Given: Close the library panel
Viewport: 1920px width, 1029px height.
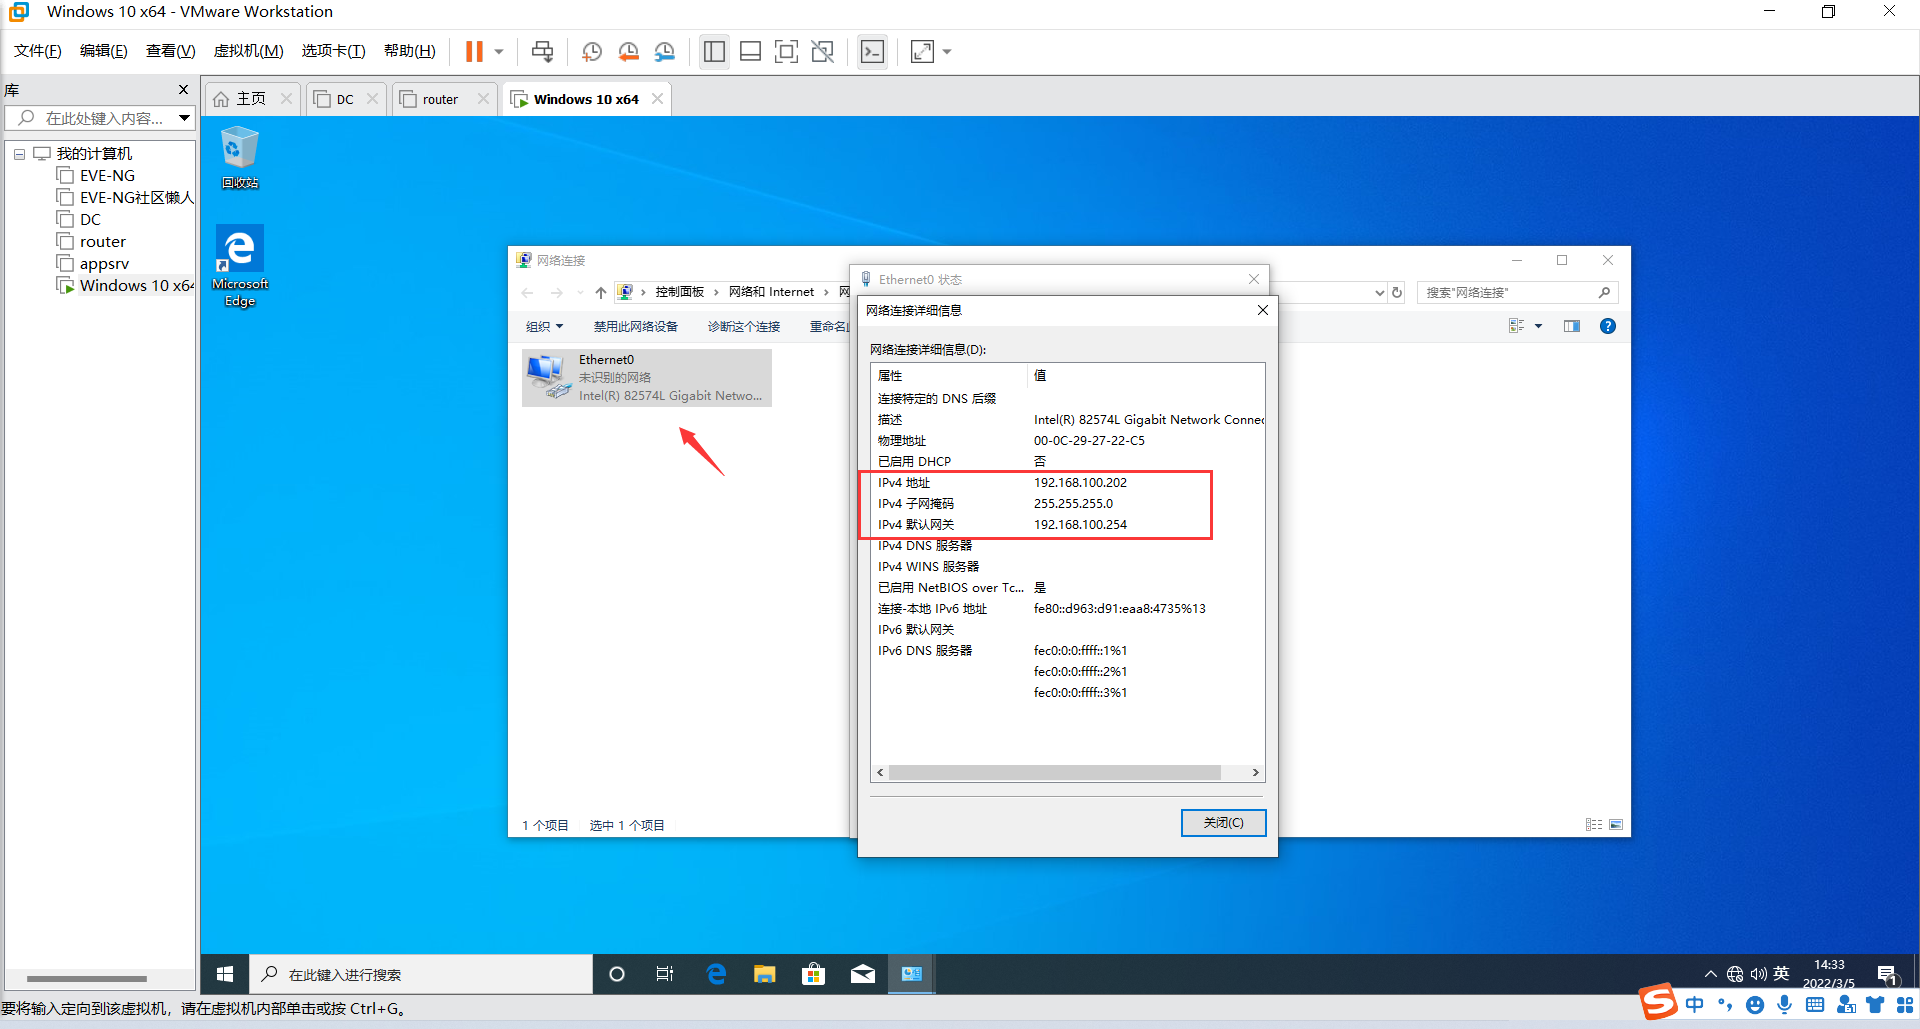Looking at the screenshot, I should (x=183, y=90).
